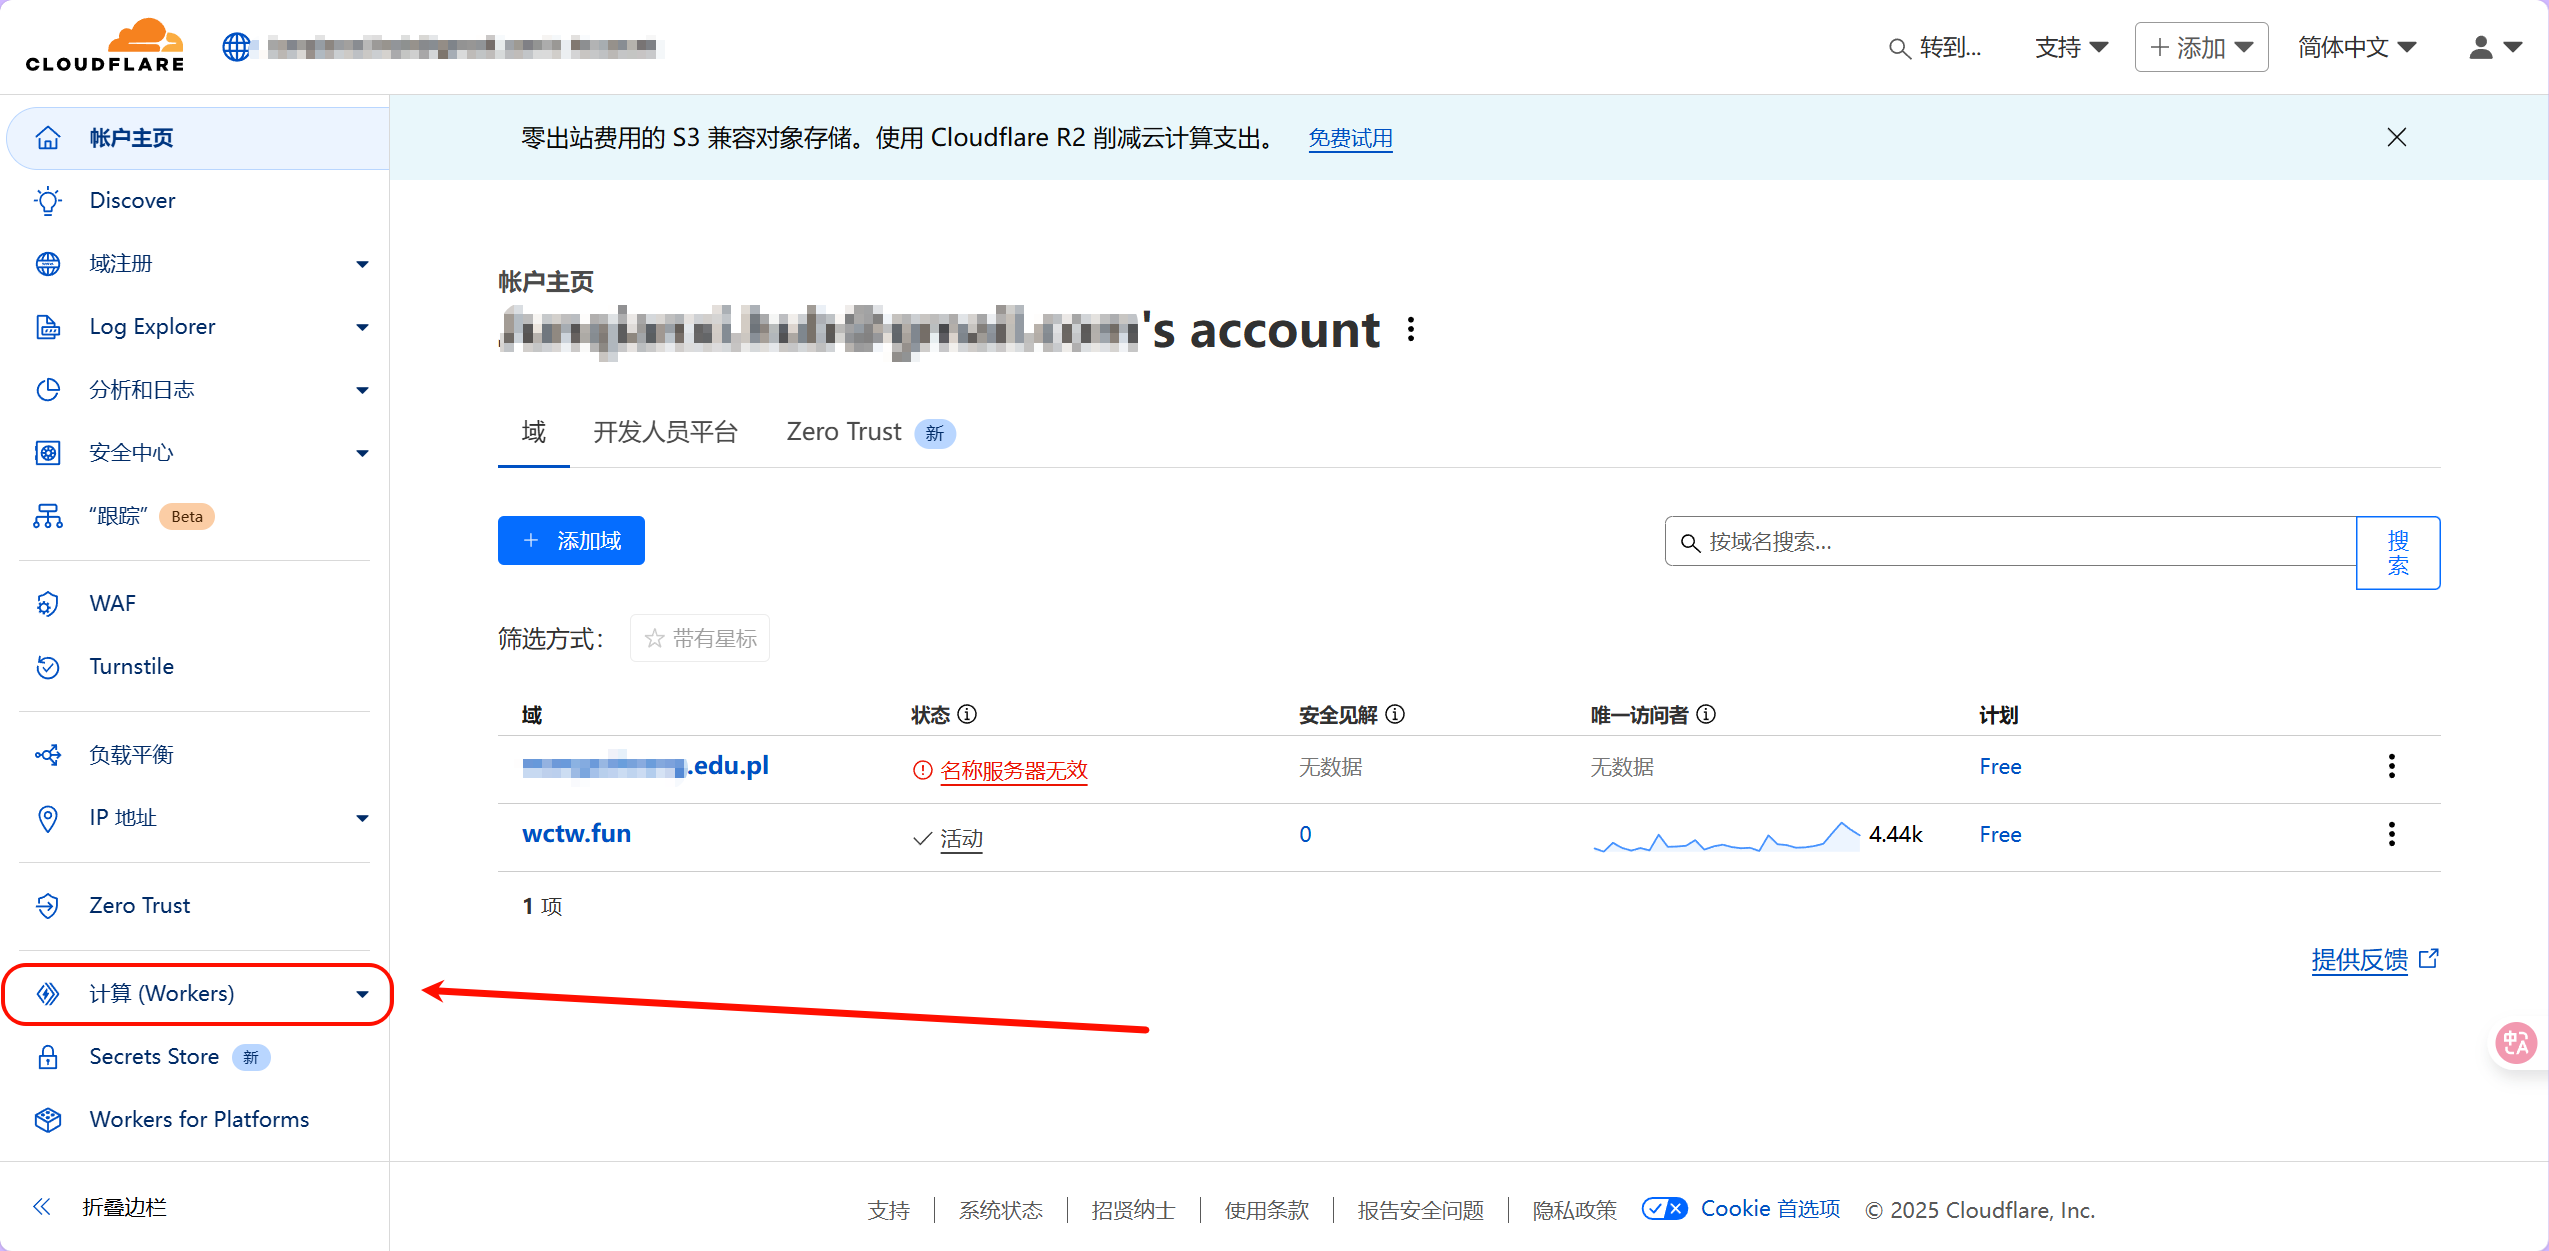Expand the 域注册 sidebar section
Screen dimensions: 2549x1251
(362, 264)
